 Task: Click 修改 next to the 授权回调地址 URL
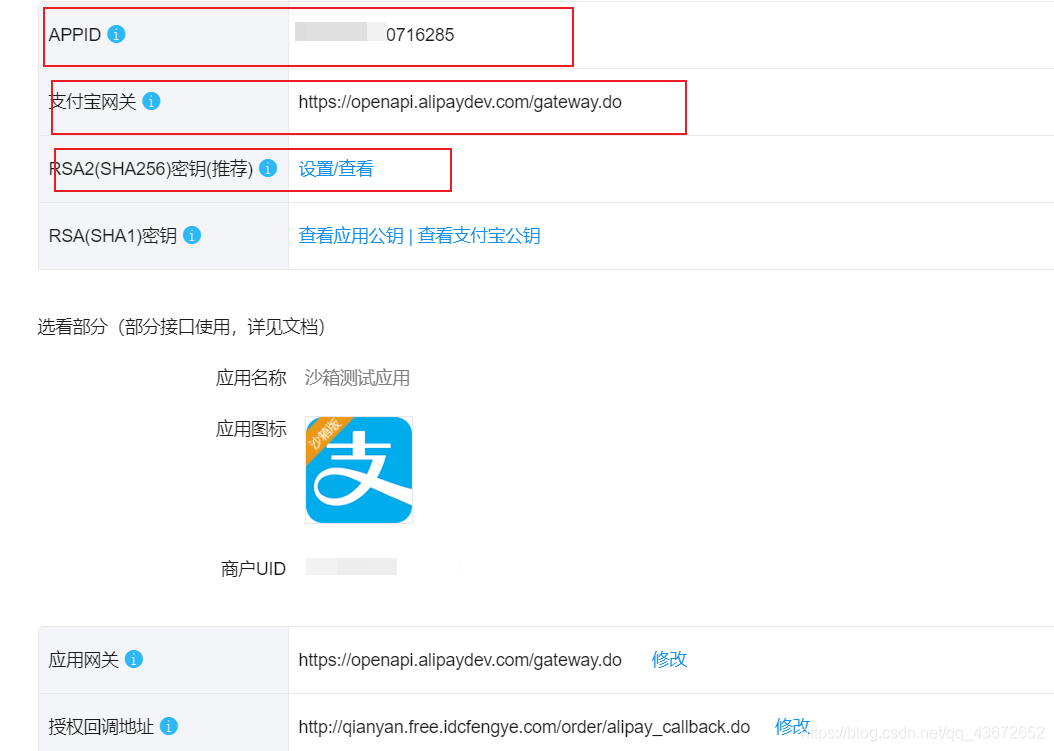[x=793, y=726]
